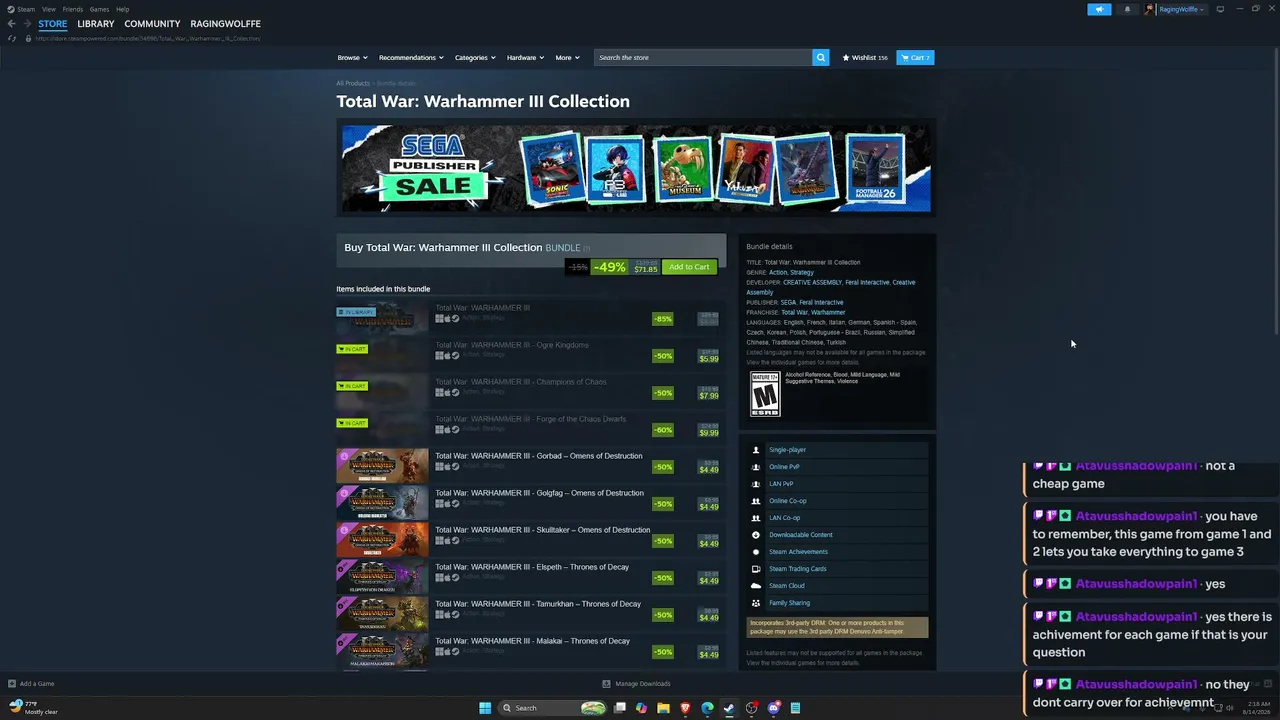Launch Copilot from the taskbar

tap(641, 708)
